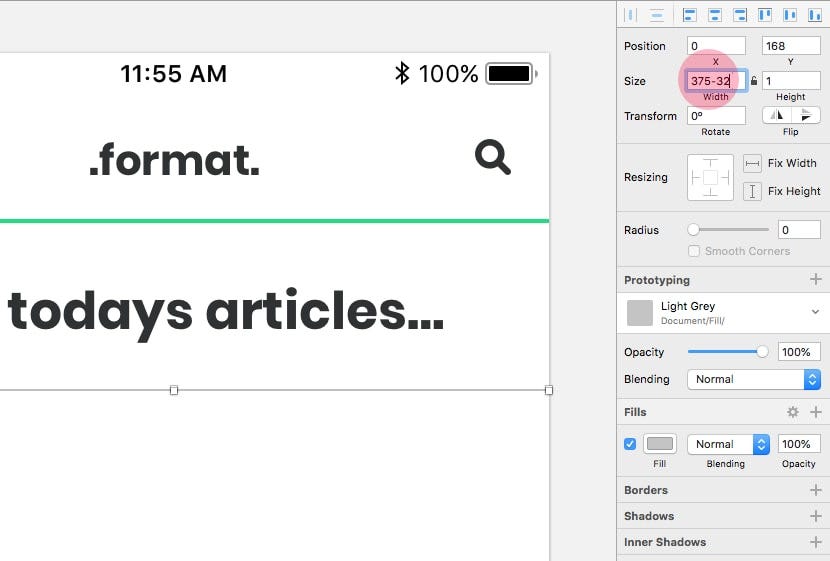Click the Radius value field
Screen dimensions: 830x561
click(799, 230)
